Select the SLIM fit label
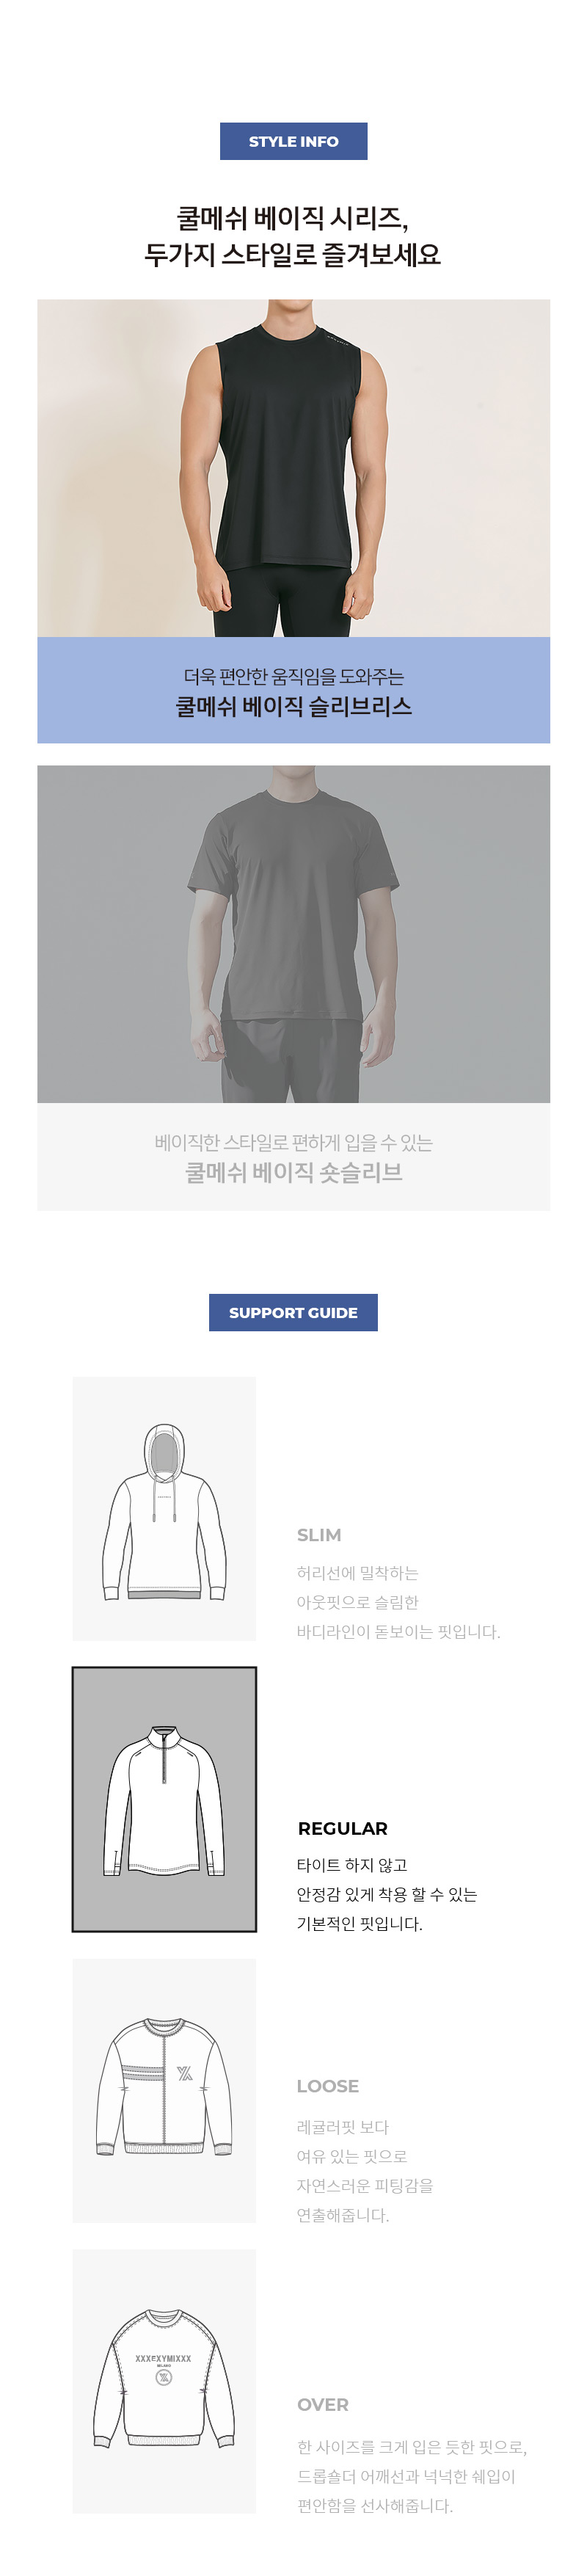587x2576 pixels. (319, 1535)
